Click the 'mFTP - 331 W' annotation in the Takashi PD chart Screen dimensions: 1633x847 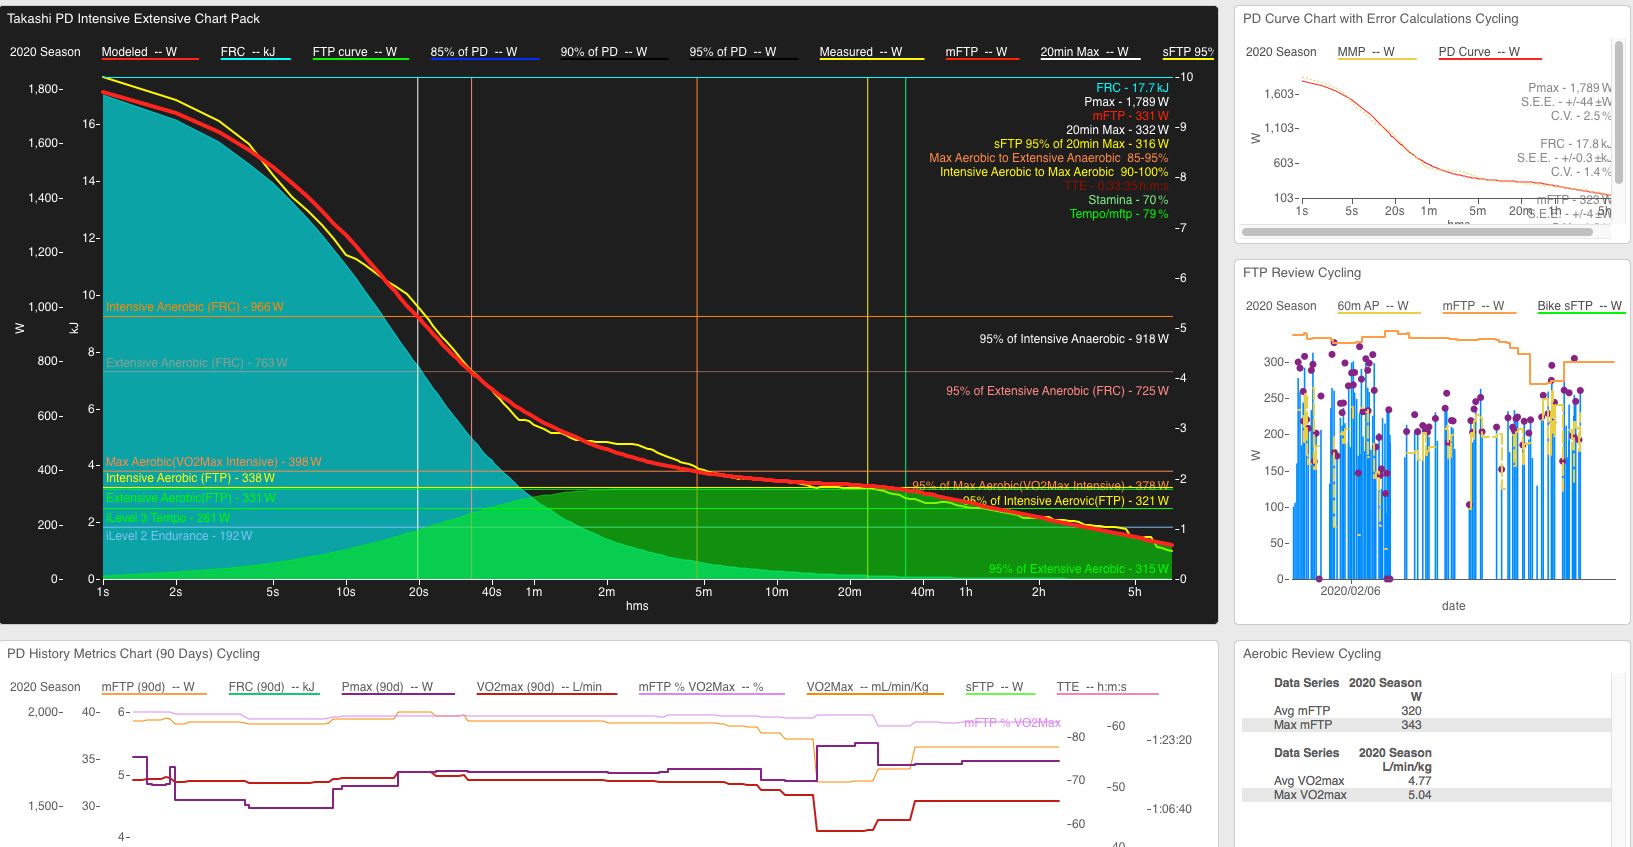(1130, 116)
